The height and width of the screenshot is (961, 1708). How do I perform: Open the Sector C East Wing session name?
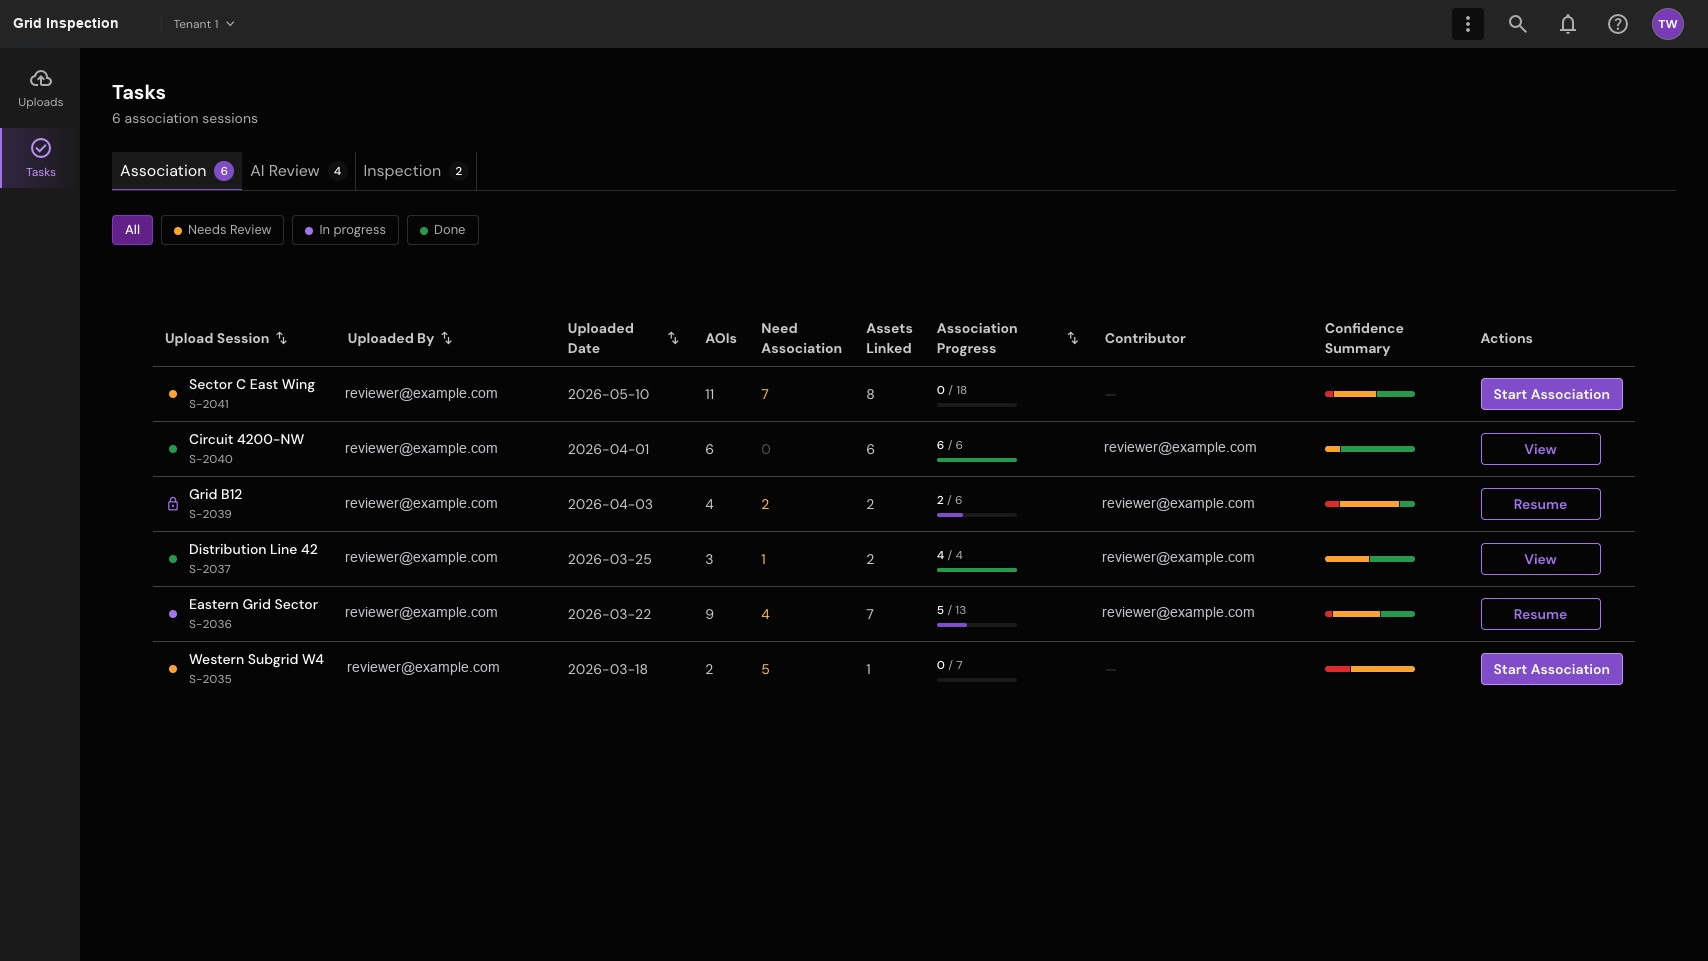tap(252, 384)
